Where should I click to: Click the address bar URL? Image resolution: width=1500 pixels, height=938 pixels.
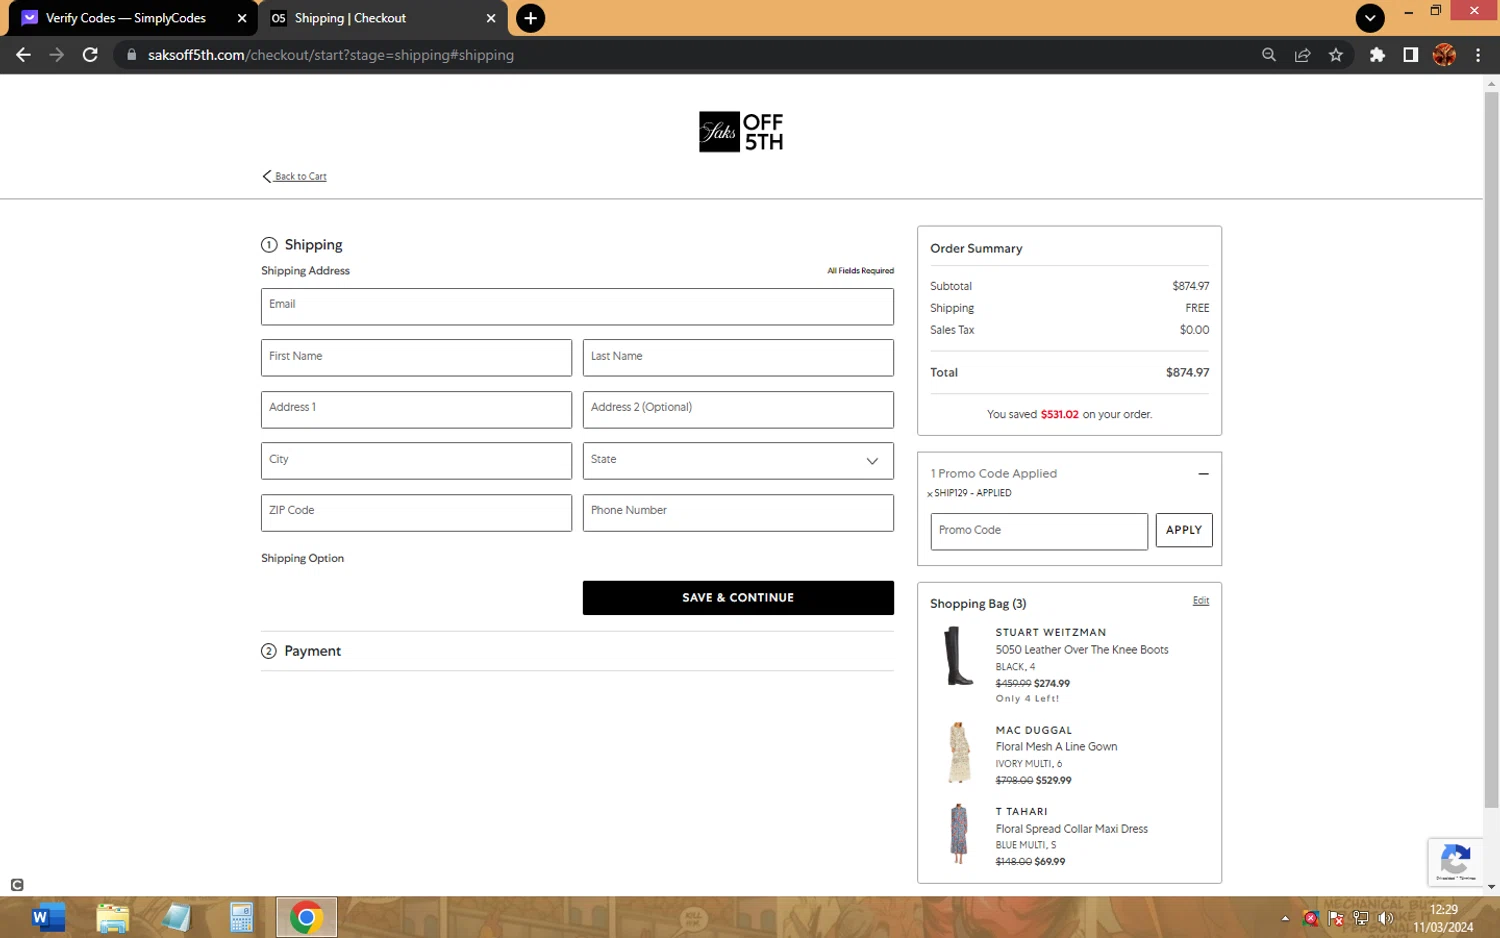click(331, 55)
